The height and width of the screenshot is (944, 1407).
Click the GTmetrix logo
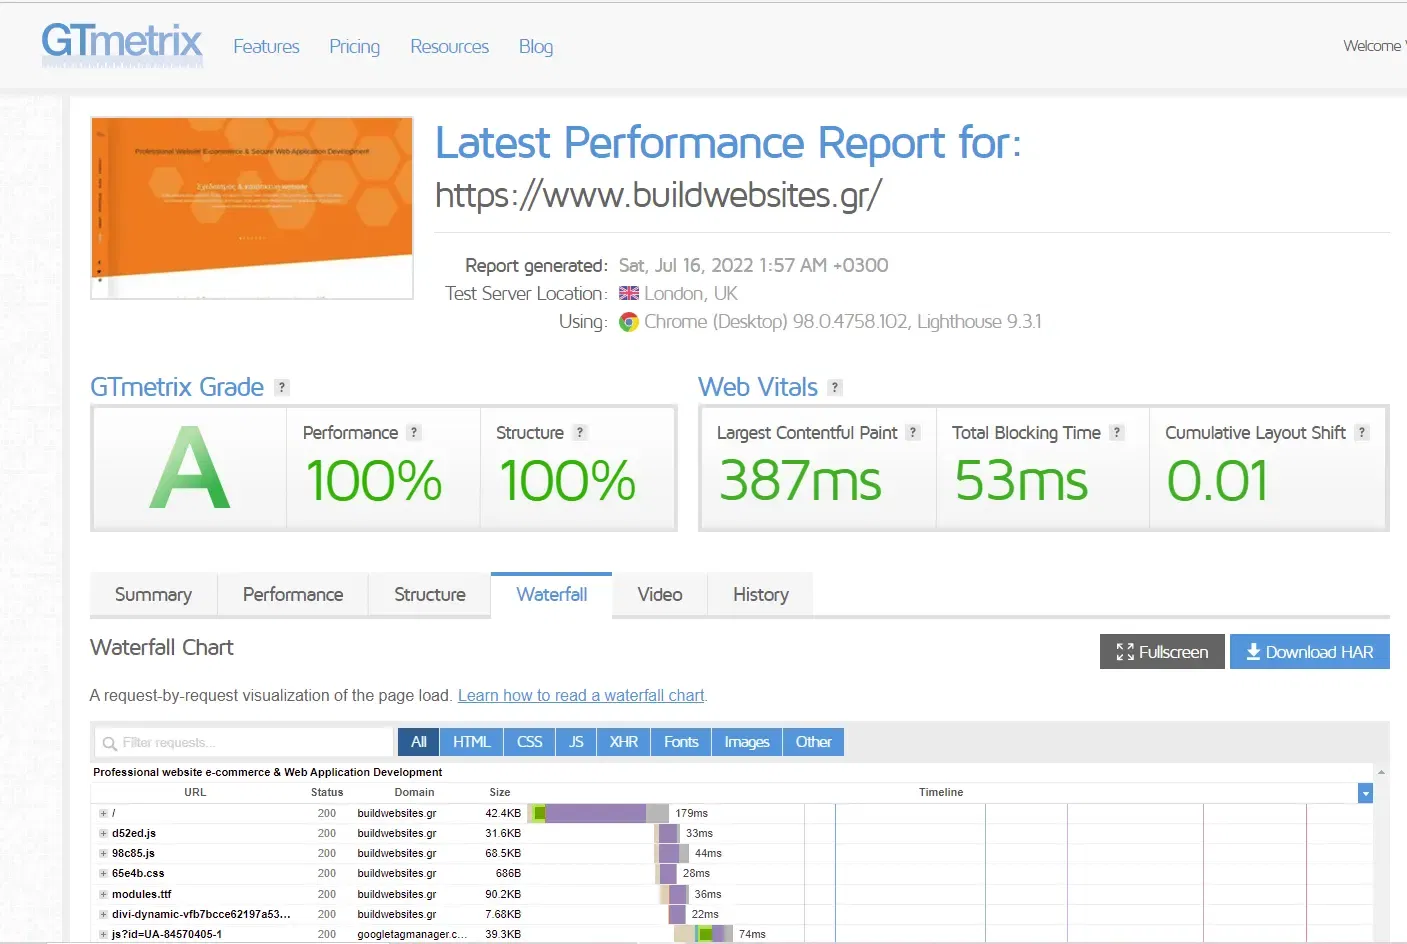tap(120, 42)
